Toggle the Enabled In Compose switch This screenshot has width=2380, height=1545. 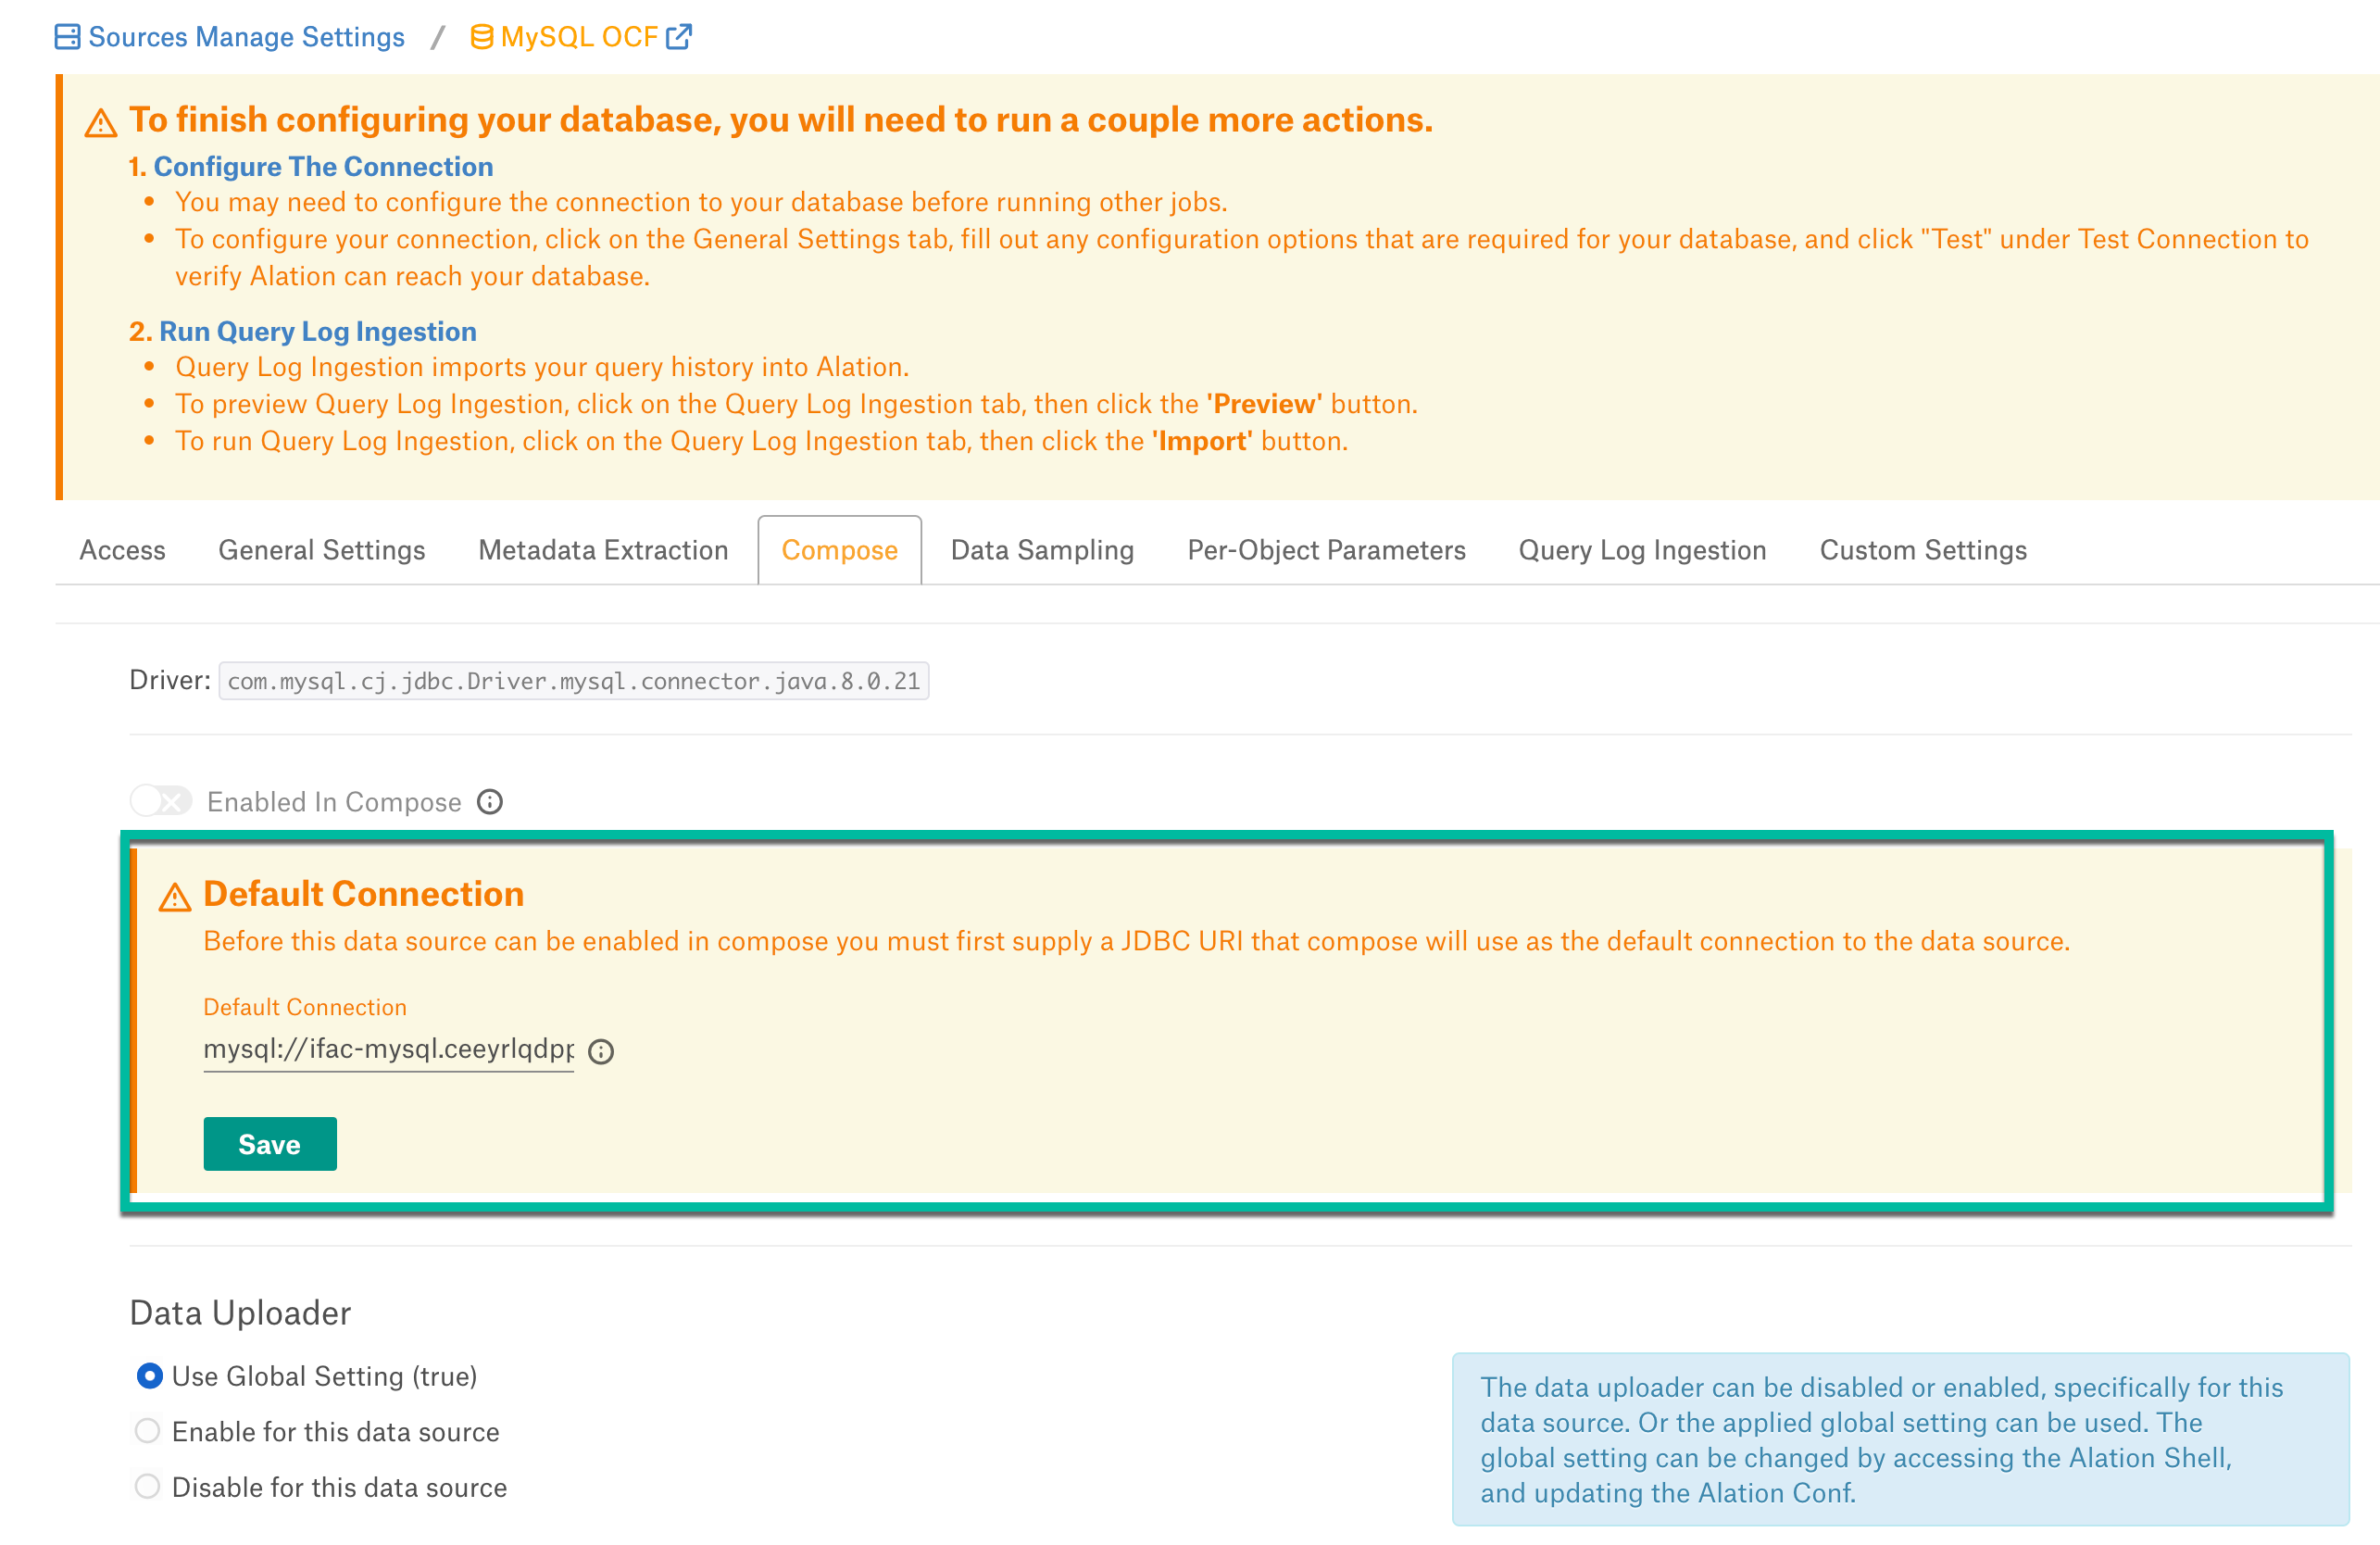[x=161, y=801]
